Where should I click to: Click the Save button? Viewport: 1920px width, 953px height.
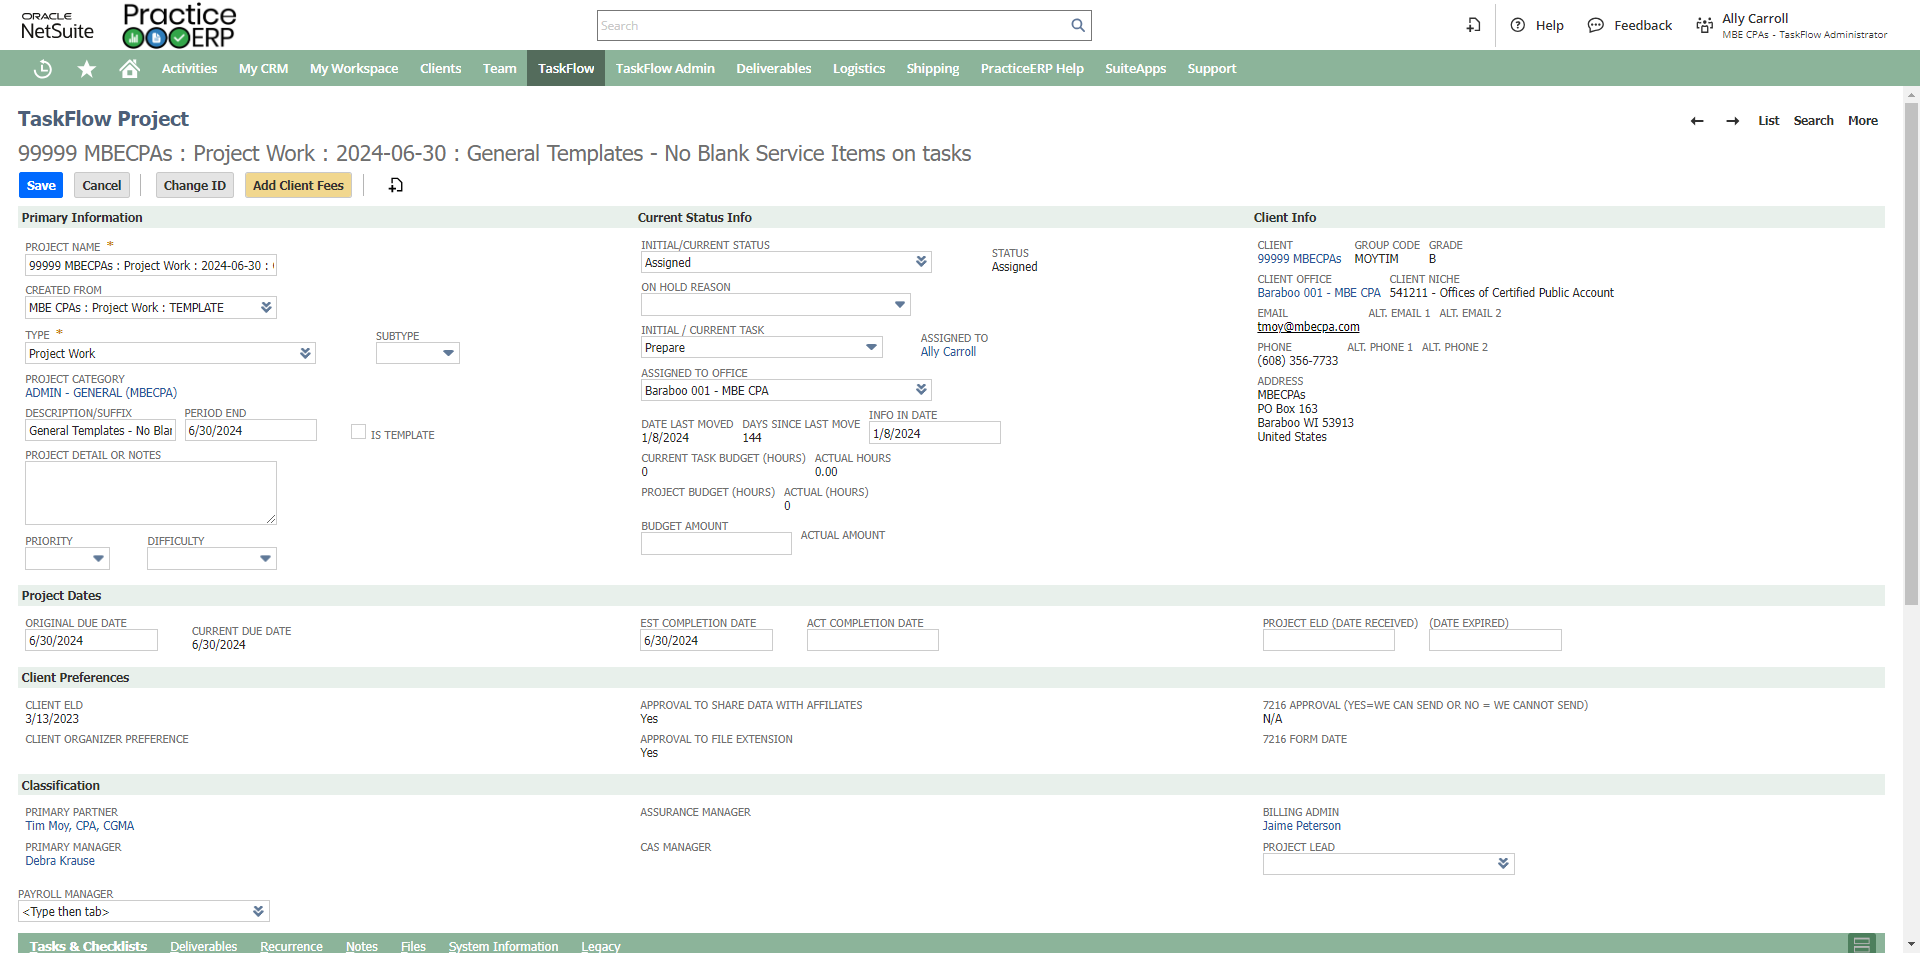pyautogui.click(x=41, y=185)
